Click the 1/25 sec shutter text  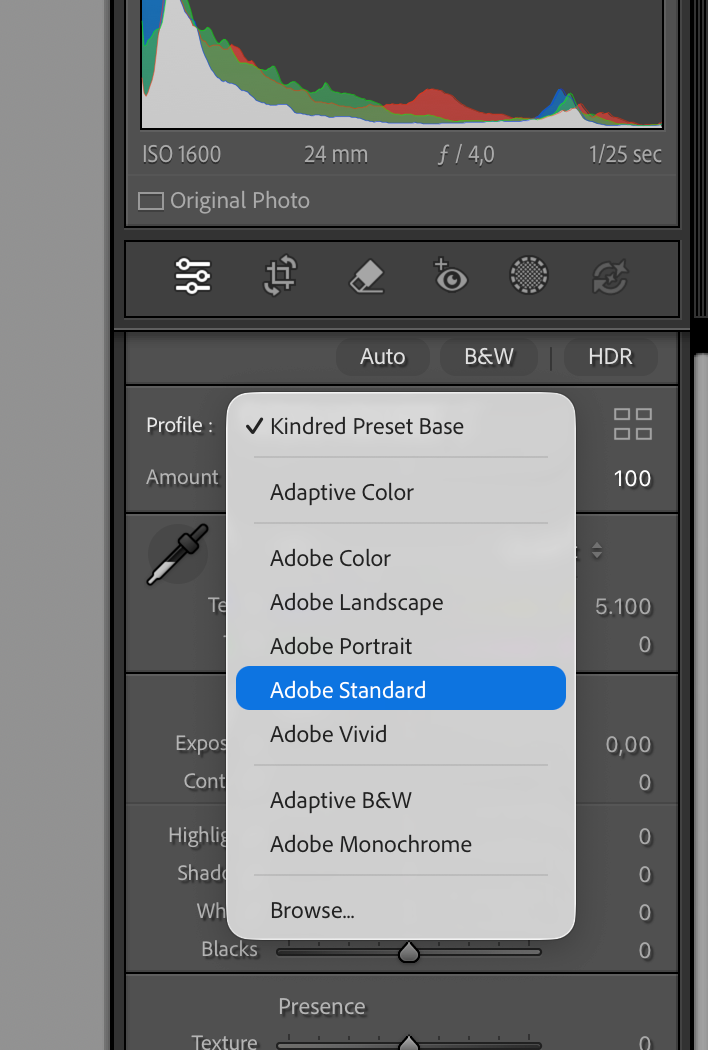[x=625, y=155]
